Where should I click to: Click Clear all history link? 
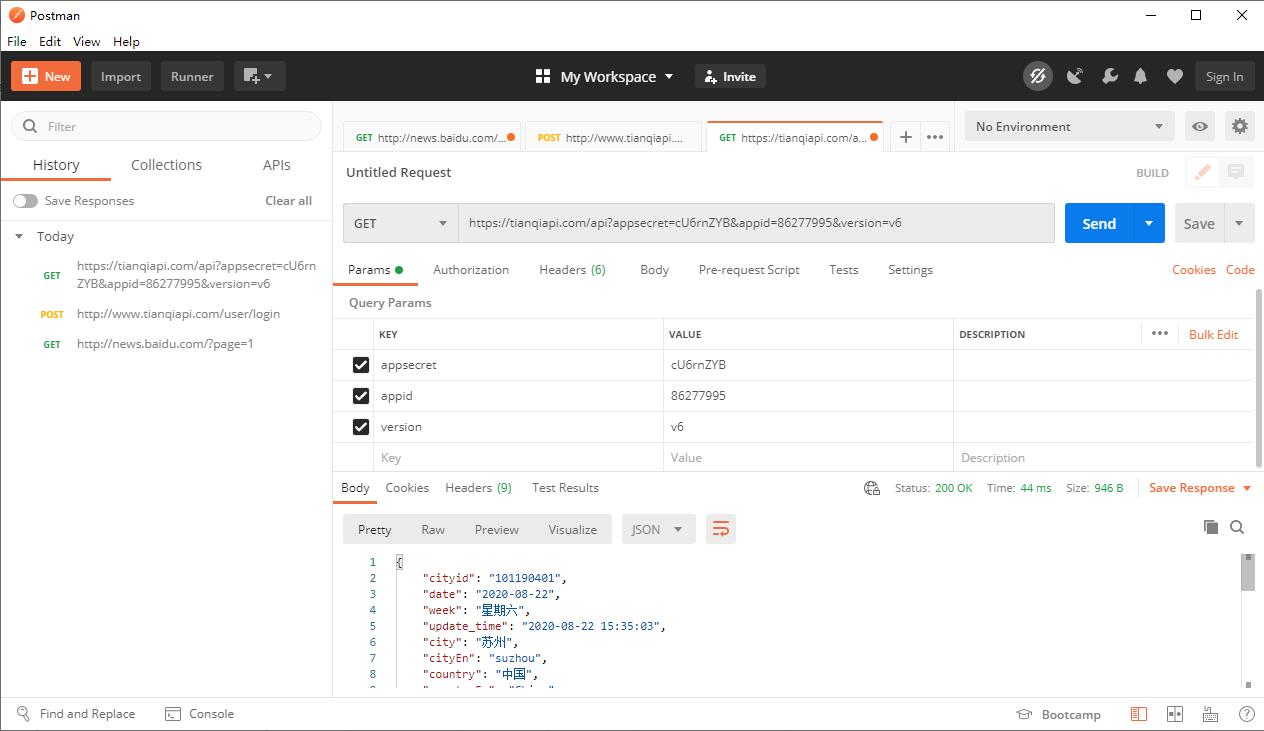click(x=288, y=201)
